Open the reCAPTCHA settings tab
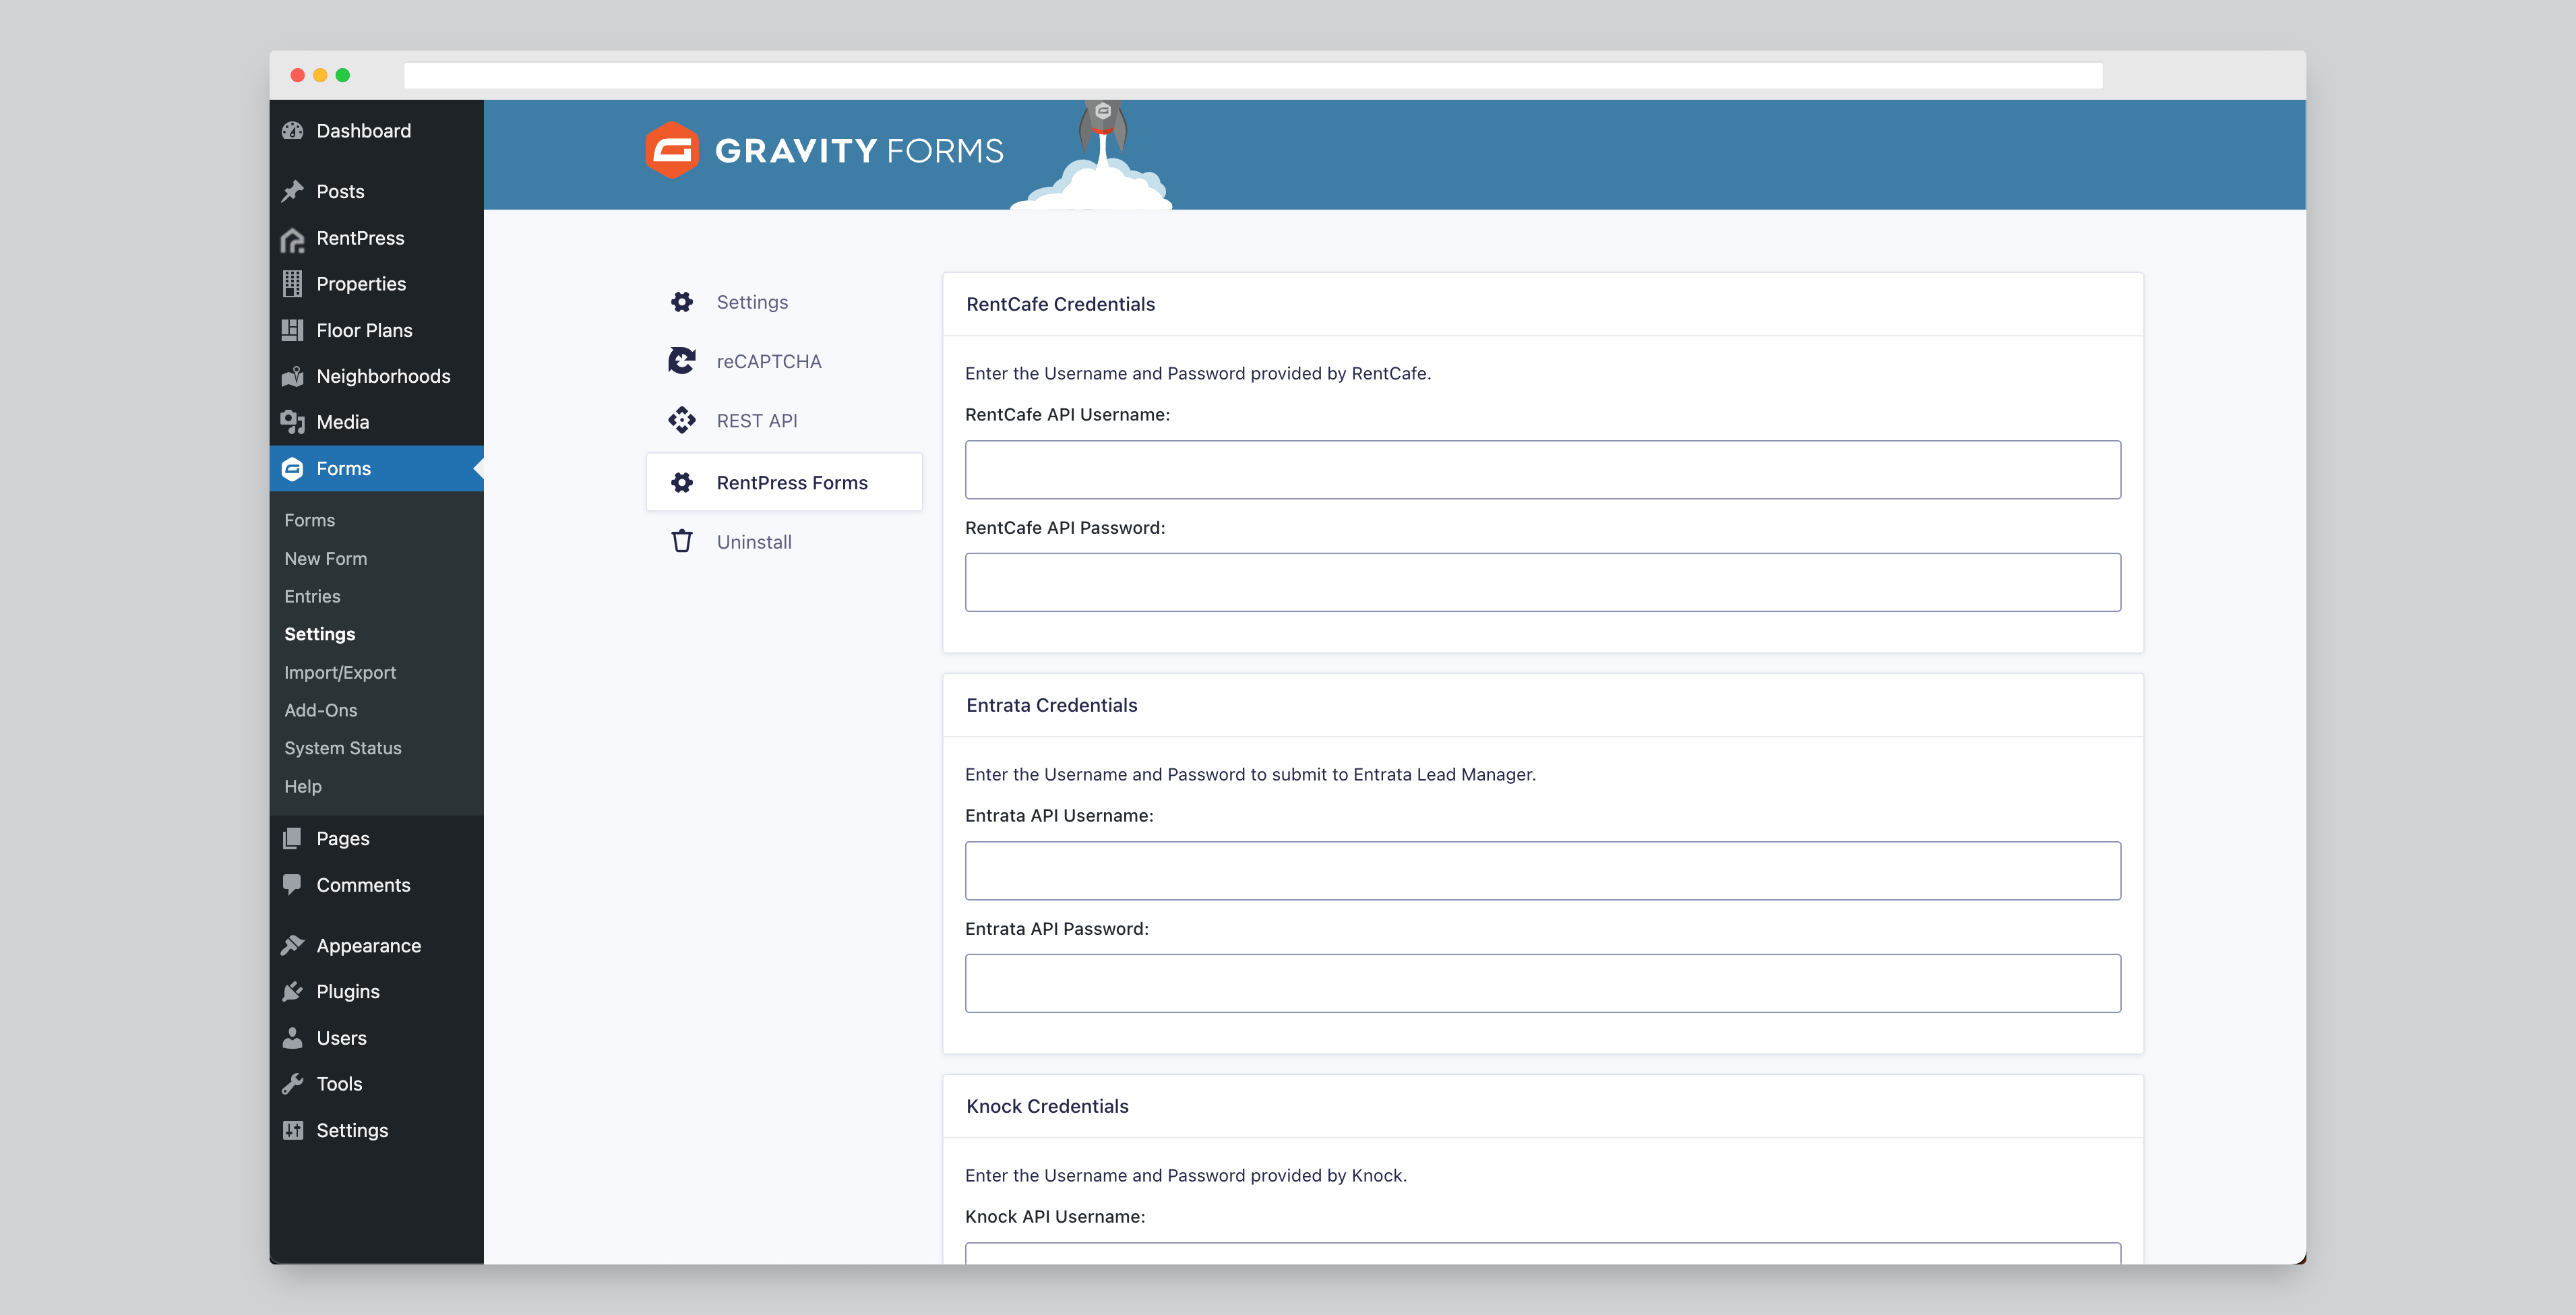Screen dimensions: 2576x1315 coord(784,361)
